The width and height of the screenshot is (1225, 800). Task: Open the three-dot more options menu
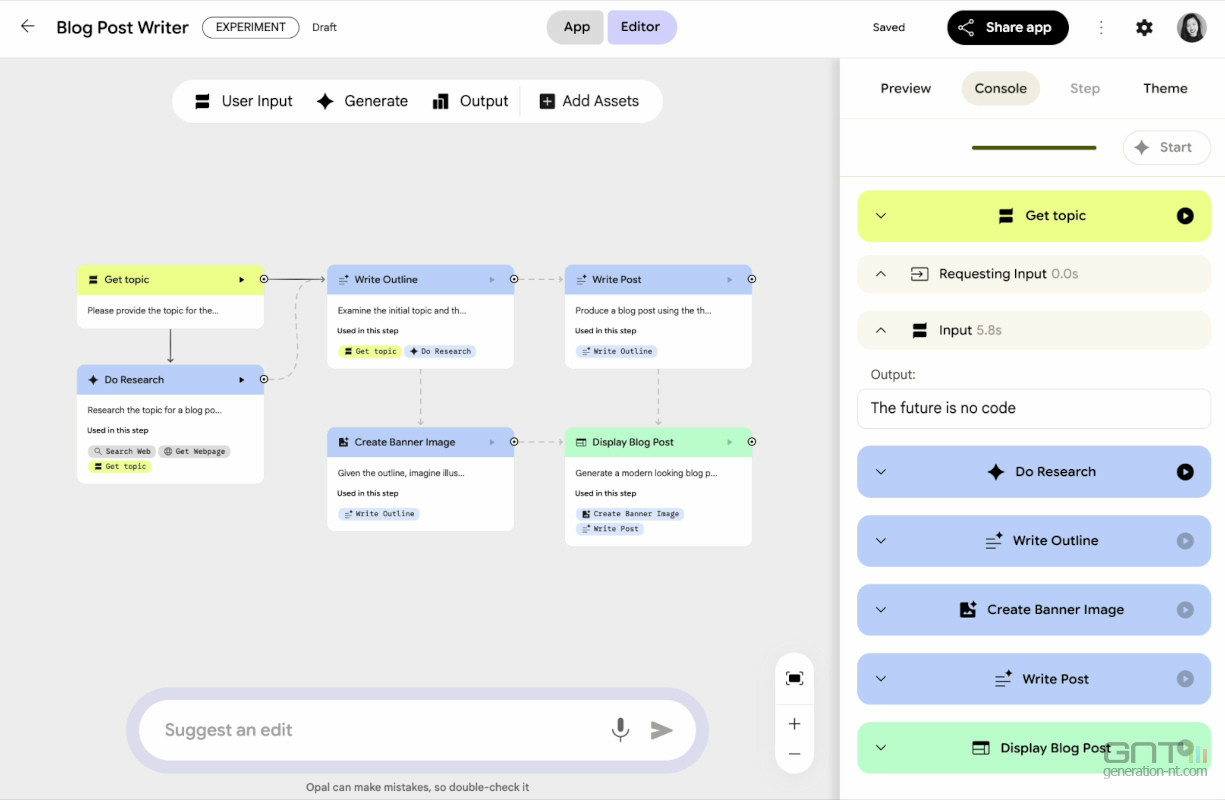pyautogui.click(x=1101, y=28)
